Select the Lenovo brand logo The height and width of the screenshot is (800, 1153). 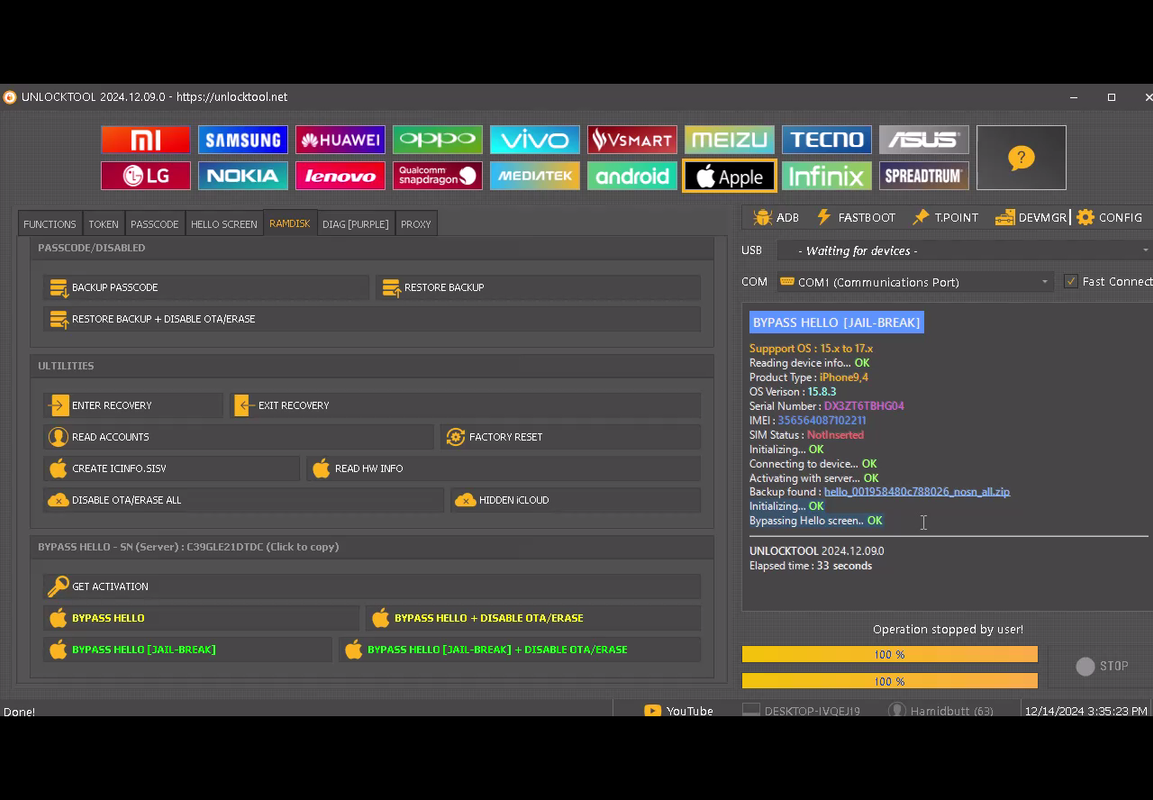(x=340, y=176)
